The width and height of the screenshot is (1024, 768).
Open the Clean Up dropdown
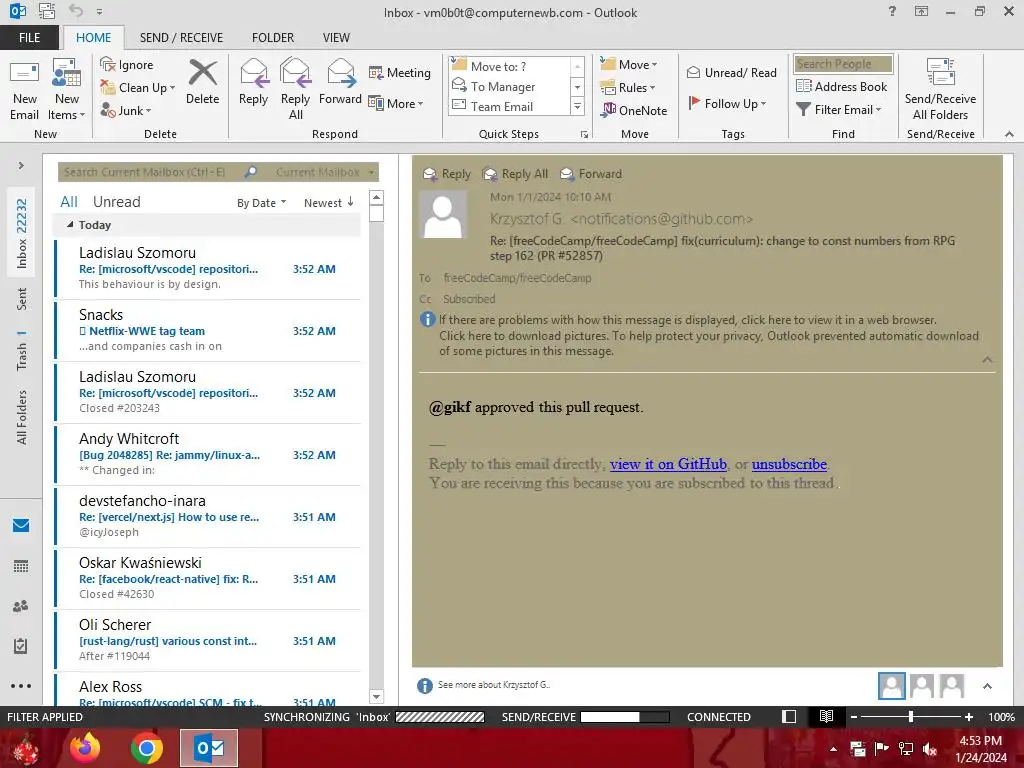[x=138, y=88]
